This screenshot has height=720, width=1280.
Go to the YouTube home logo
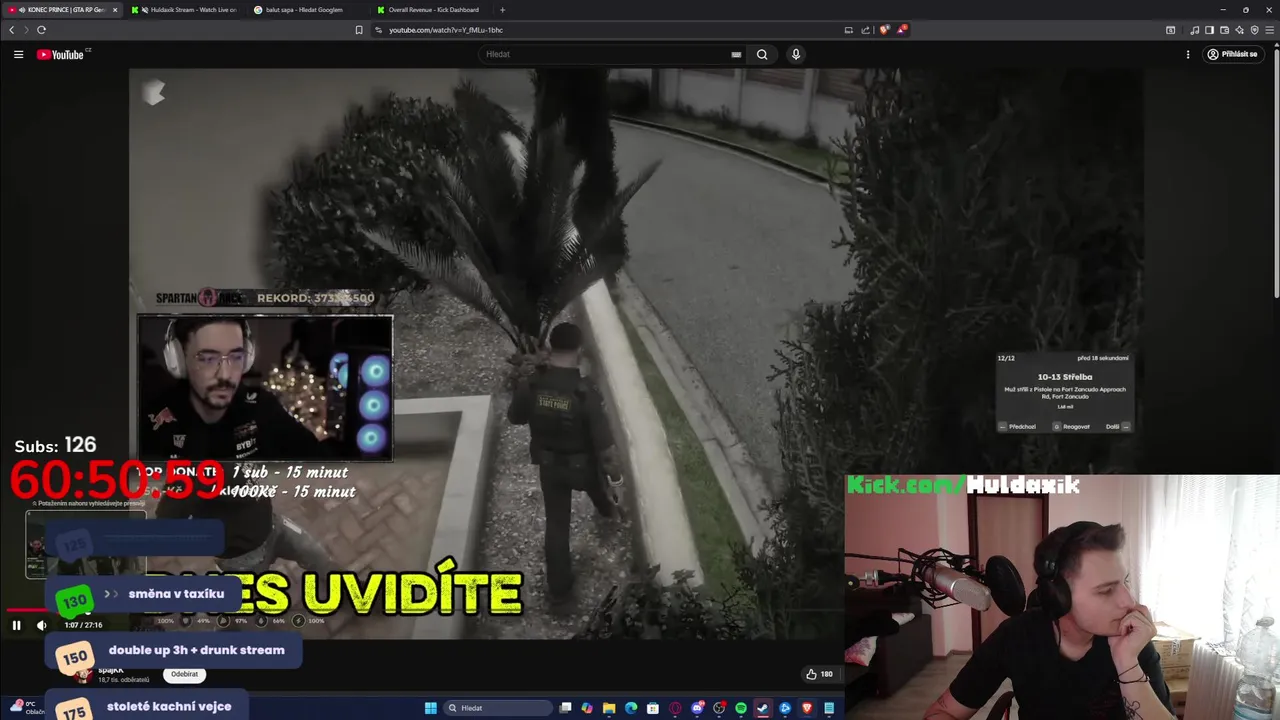63,54
